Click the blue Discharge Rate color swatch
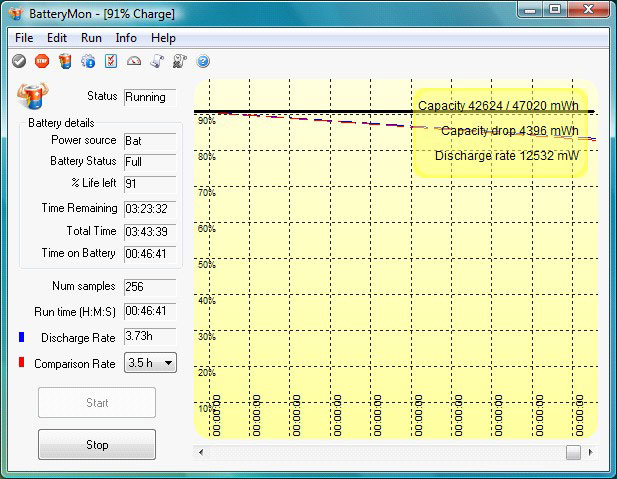The image size is (617, 479). (21, 337)
